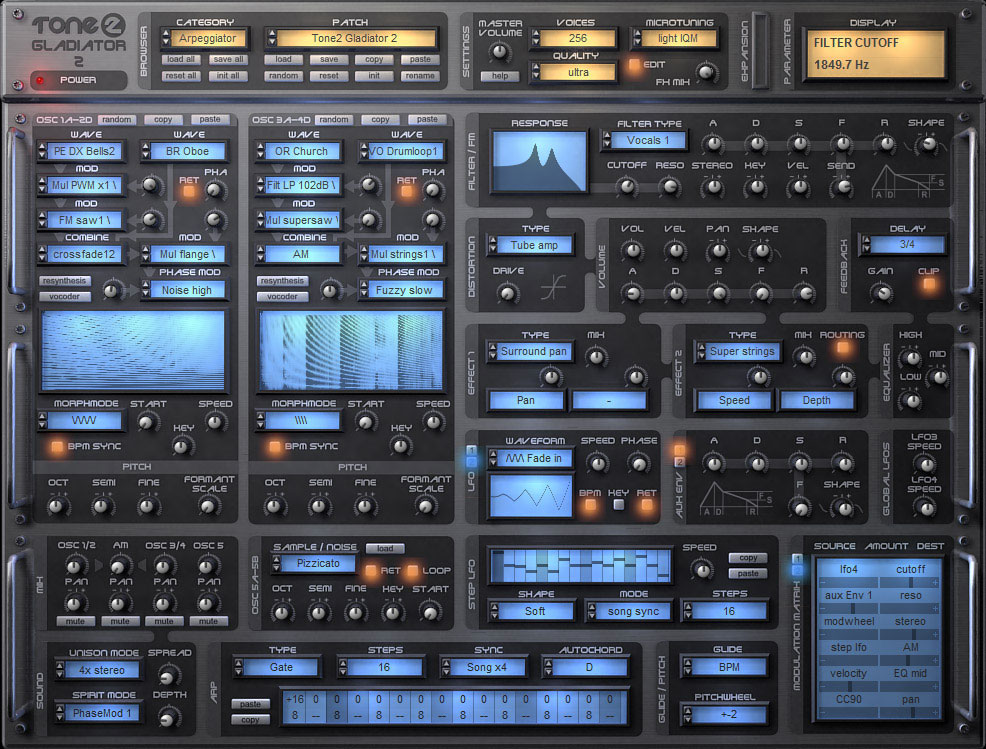This screenshot has height=749, width=986.
Task: Click the distortion curve icon beside Drive
Action: [x=553, y=289]
